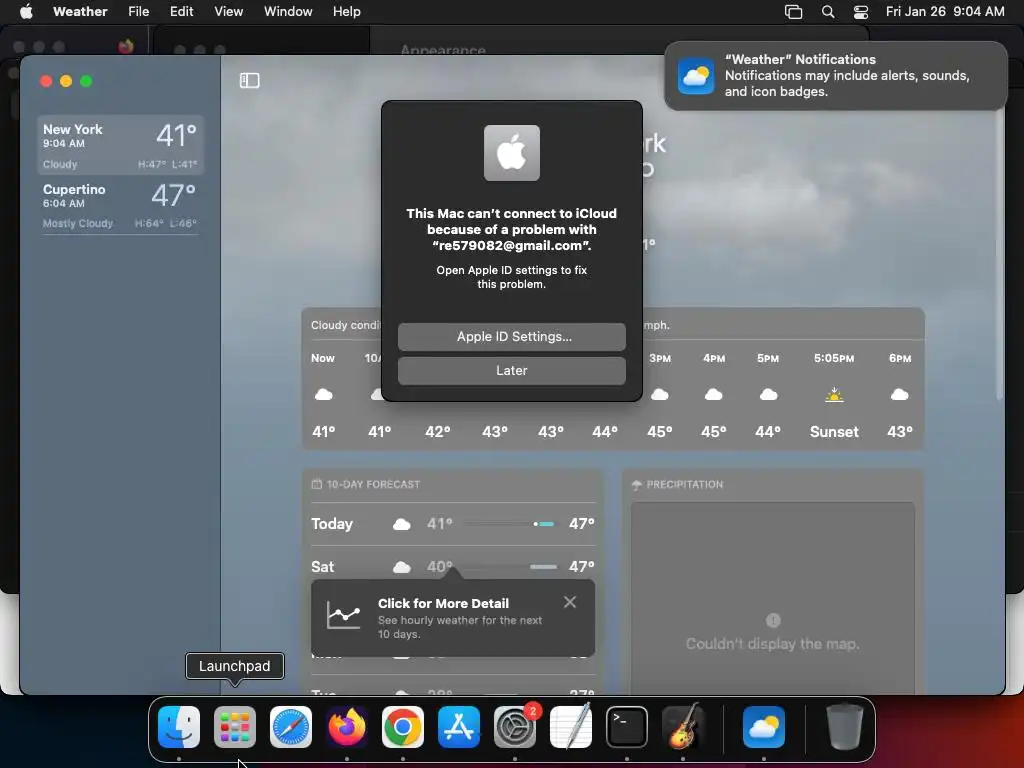The height and width of the screenshot is (768, 1024).
Task: Click the date and time in menu bar
Action: pyautogui.click(x=945, y=12)
